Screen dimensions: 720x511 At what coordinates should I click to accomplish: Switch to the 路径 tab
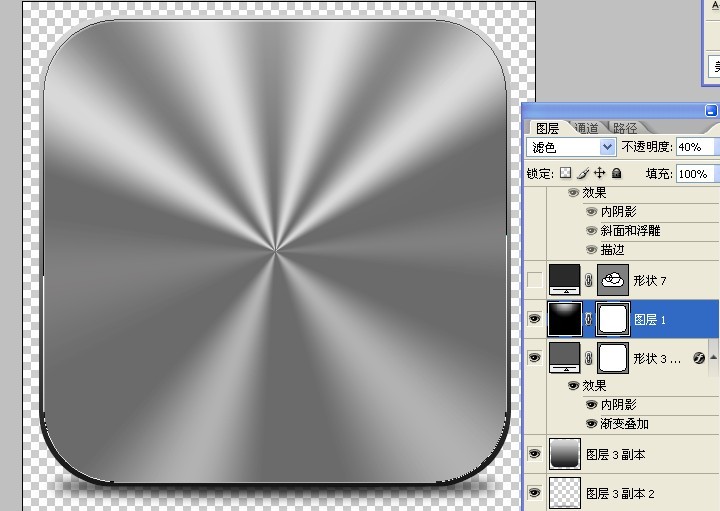click(625, 128)
